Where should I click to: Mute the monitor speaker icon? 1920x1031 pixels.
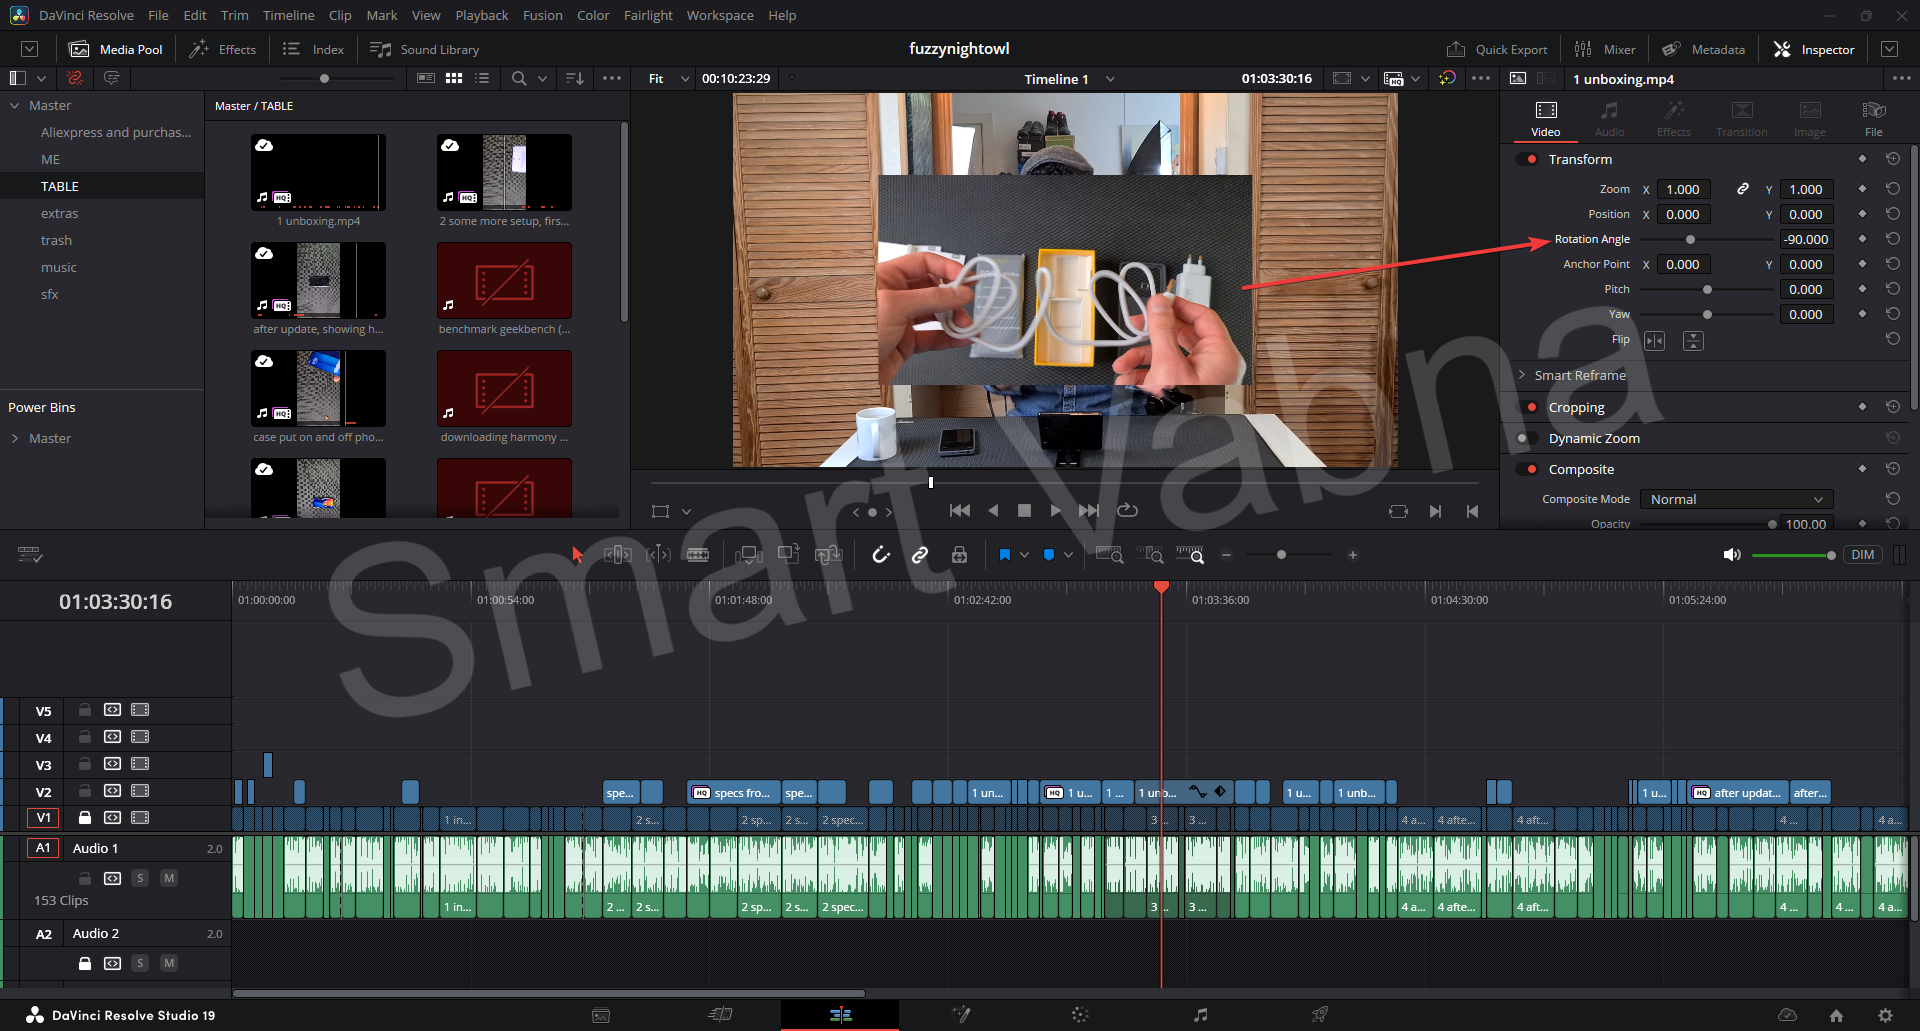(1732, 555)
